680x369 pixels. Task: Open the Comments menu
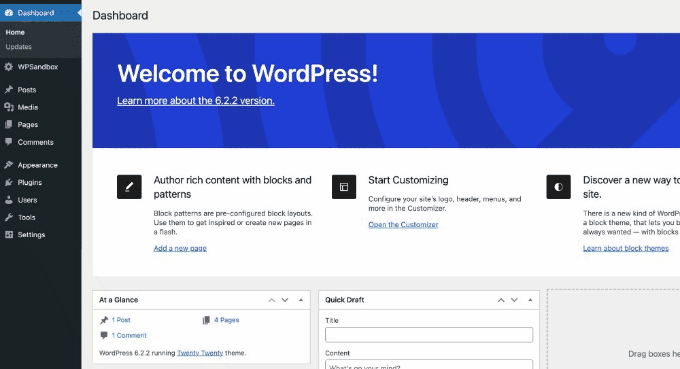point(40,142)
